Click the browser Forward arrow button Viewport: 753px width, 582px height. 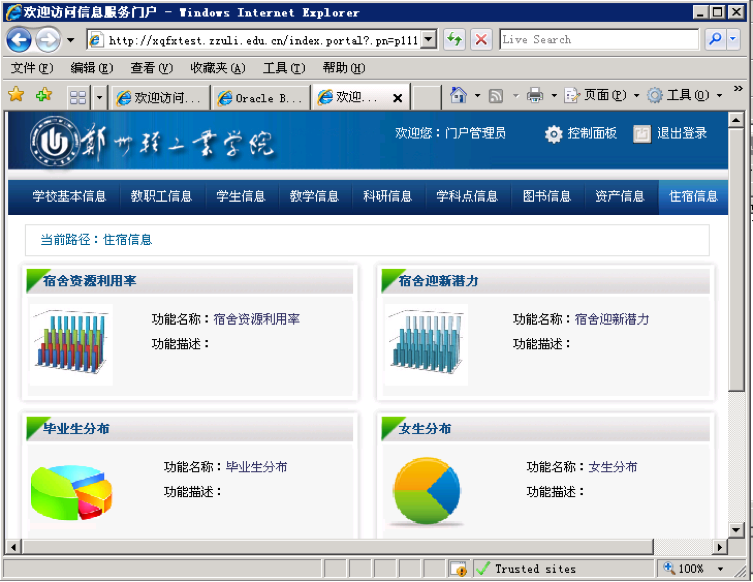tap(48, 40)
